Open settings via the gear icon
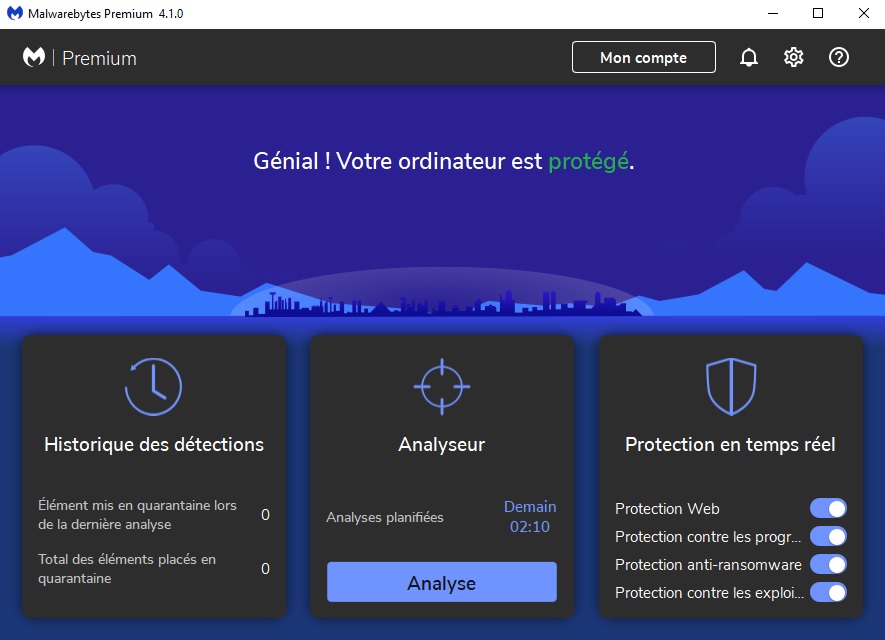This screenshot has width=885, height=640. coord(794,57)
